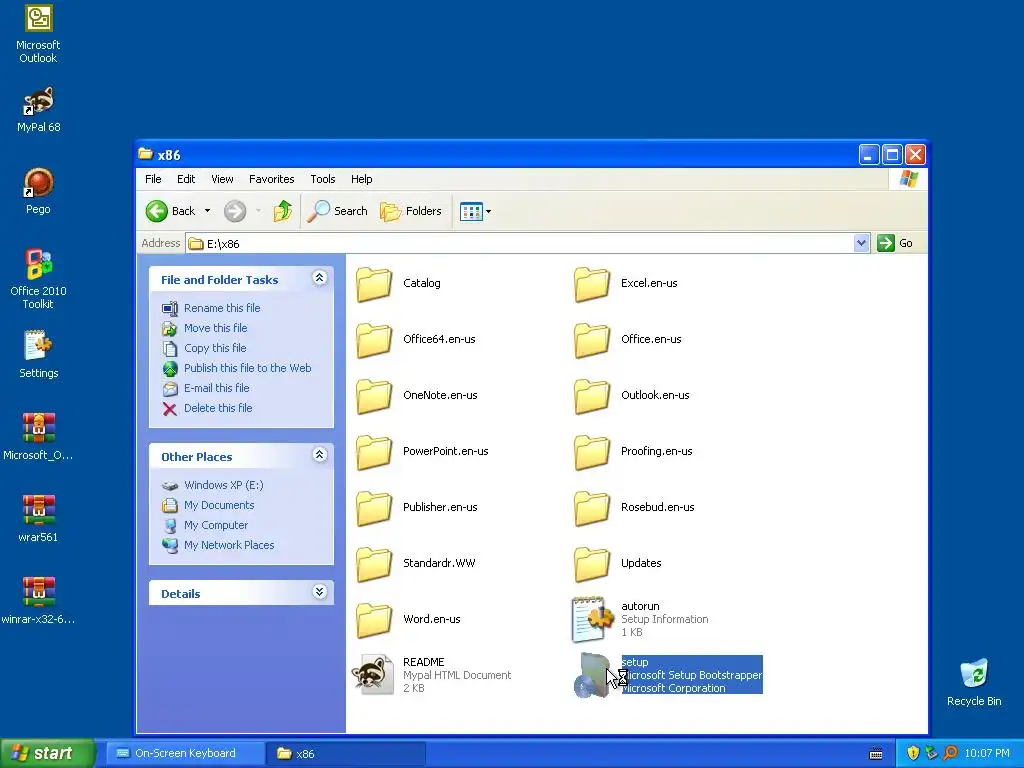Screen dimensions: 1024x768
Task: Open My Network Places link
Action: pyautogui.click(x=229, y=545)
